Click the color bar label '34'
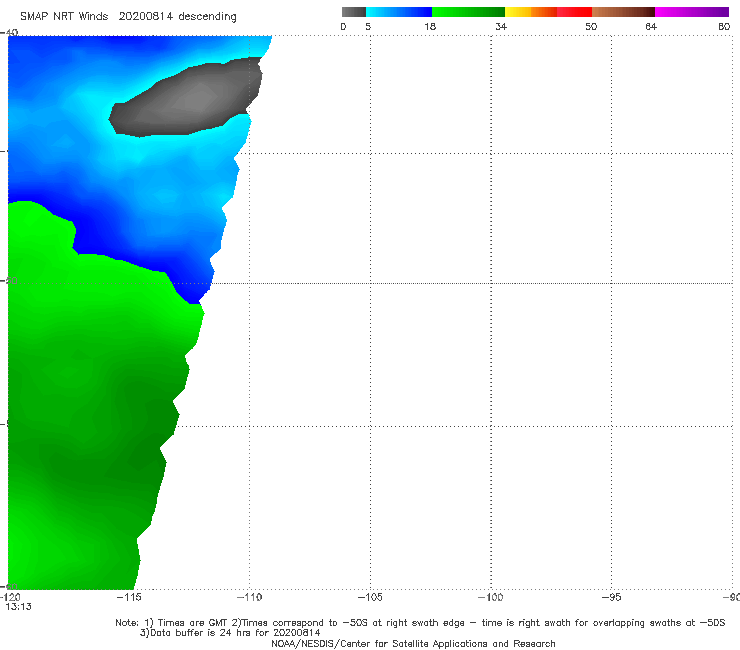Viewport: 740px width, 650px height. coord(501,26)
